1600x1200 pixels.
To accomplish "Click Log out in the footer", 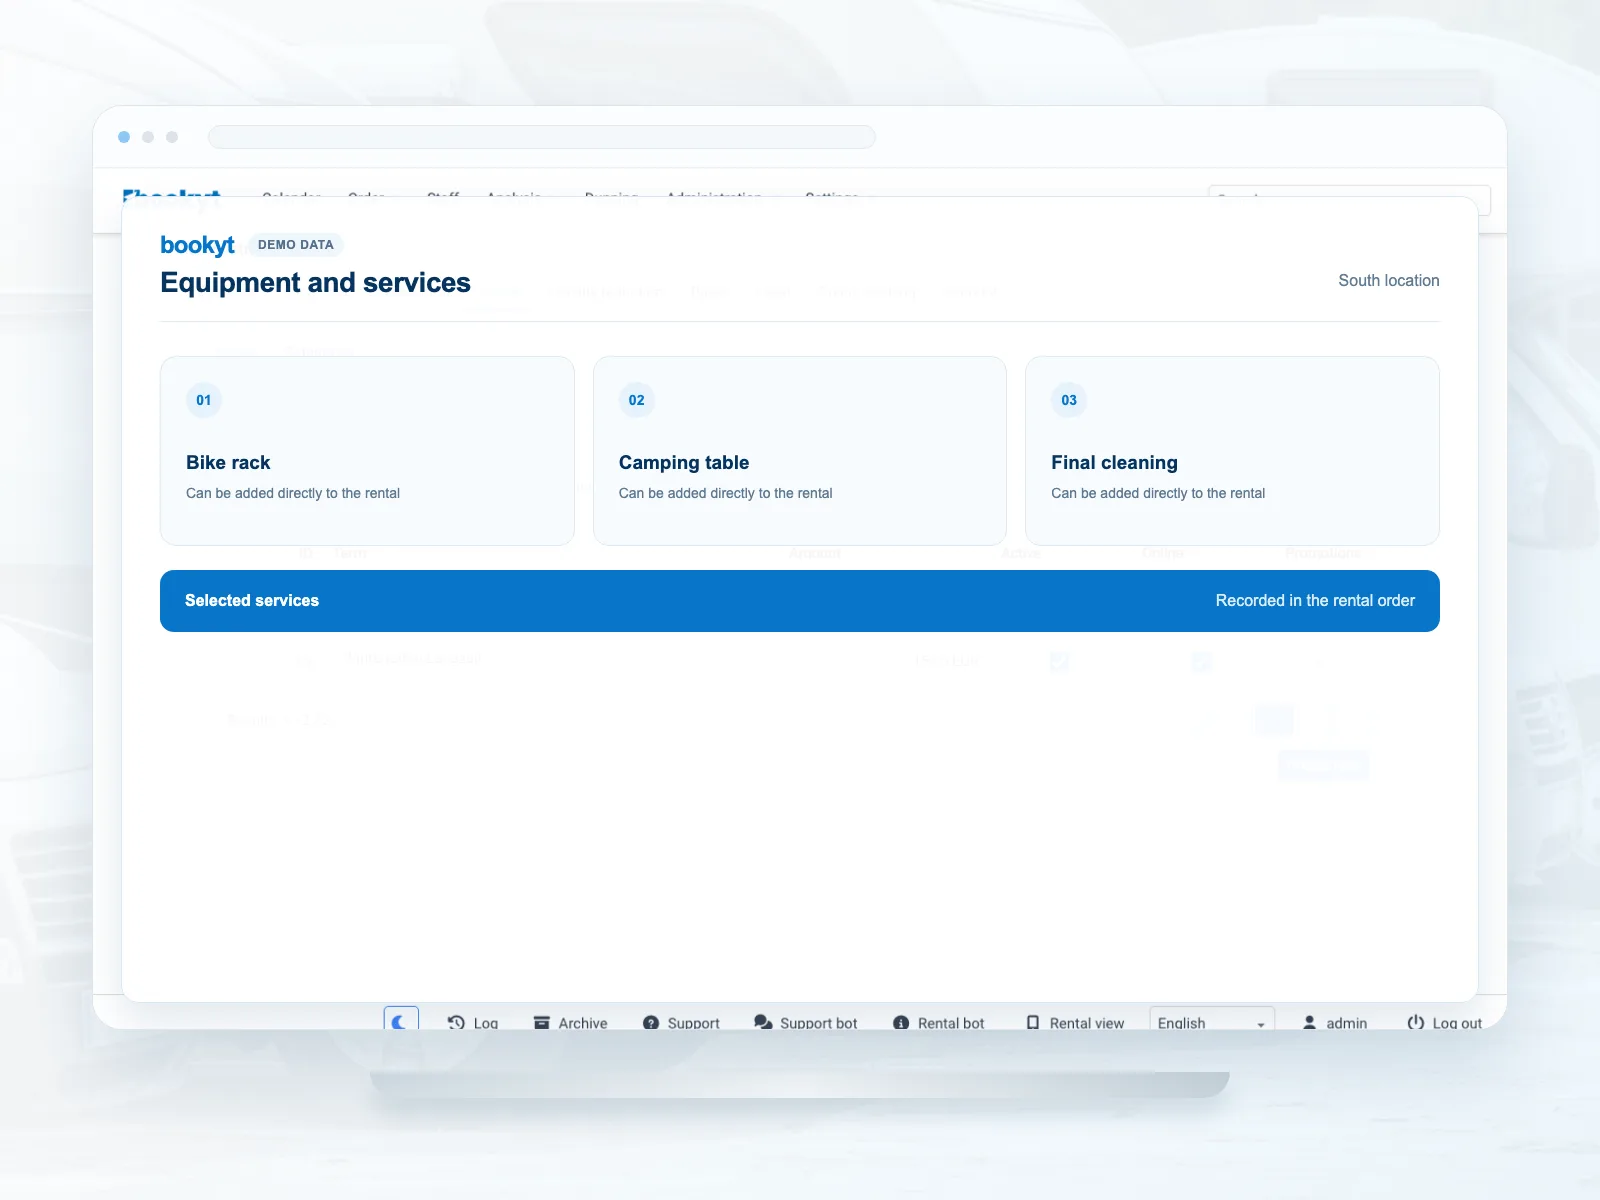I will (1445, 1023).
